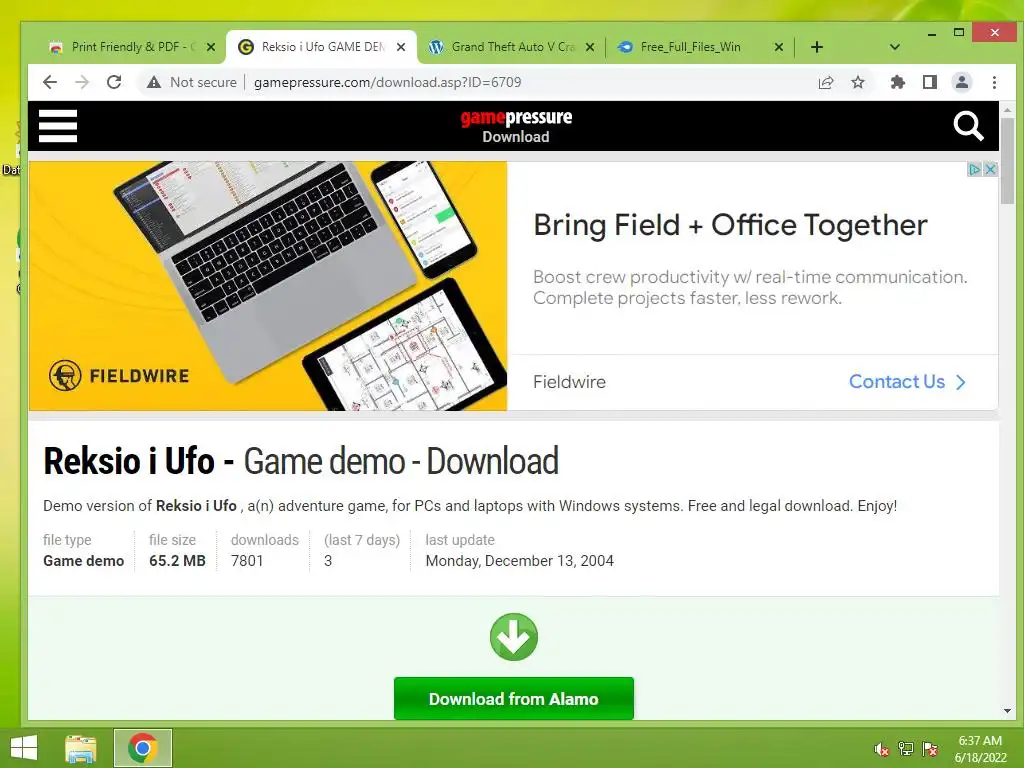Screen dimensions: 1024x768
Task: Click the Bring Field + Office Together headline
Action: 730,225
